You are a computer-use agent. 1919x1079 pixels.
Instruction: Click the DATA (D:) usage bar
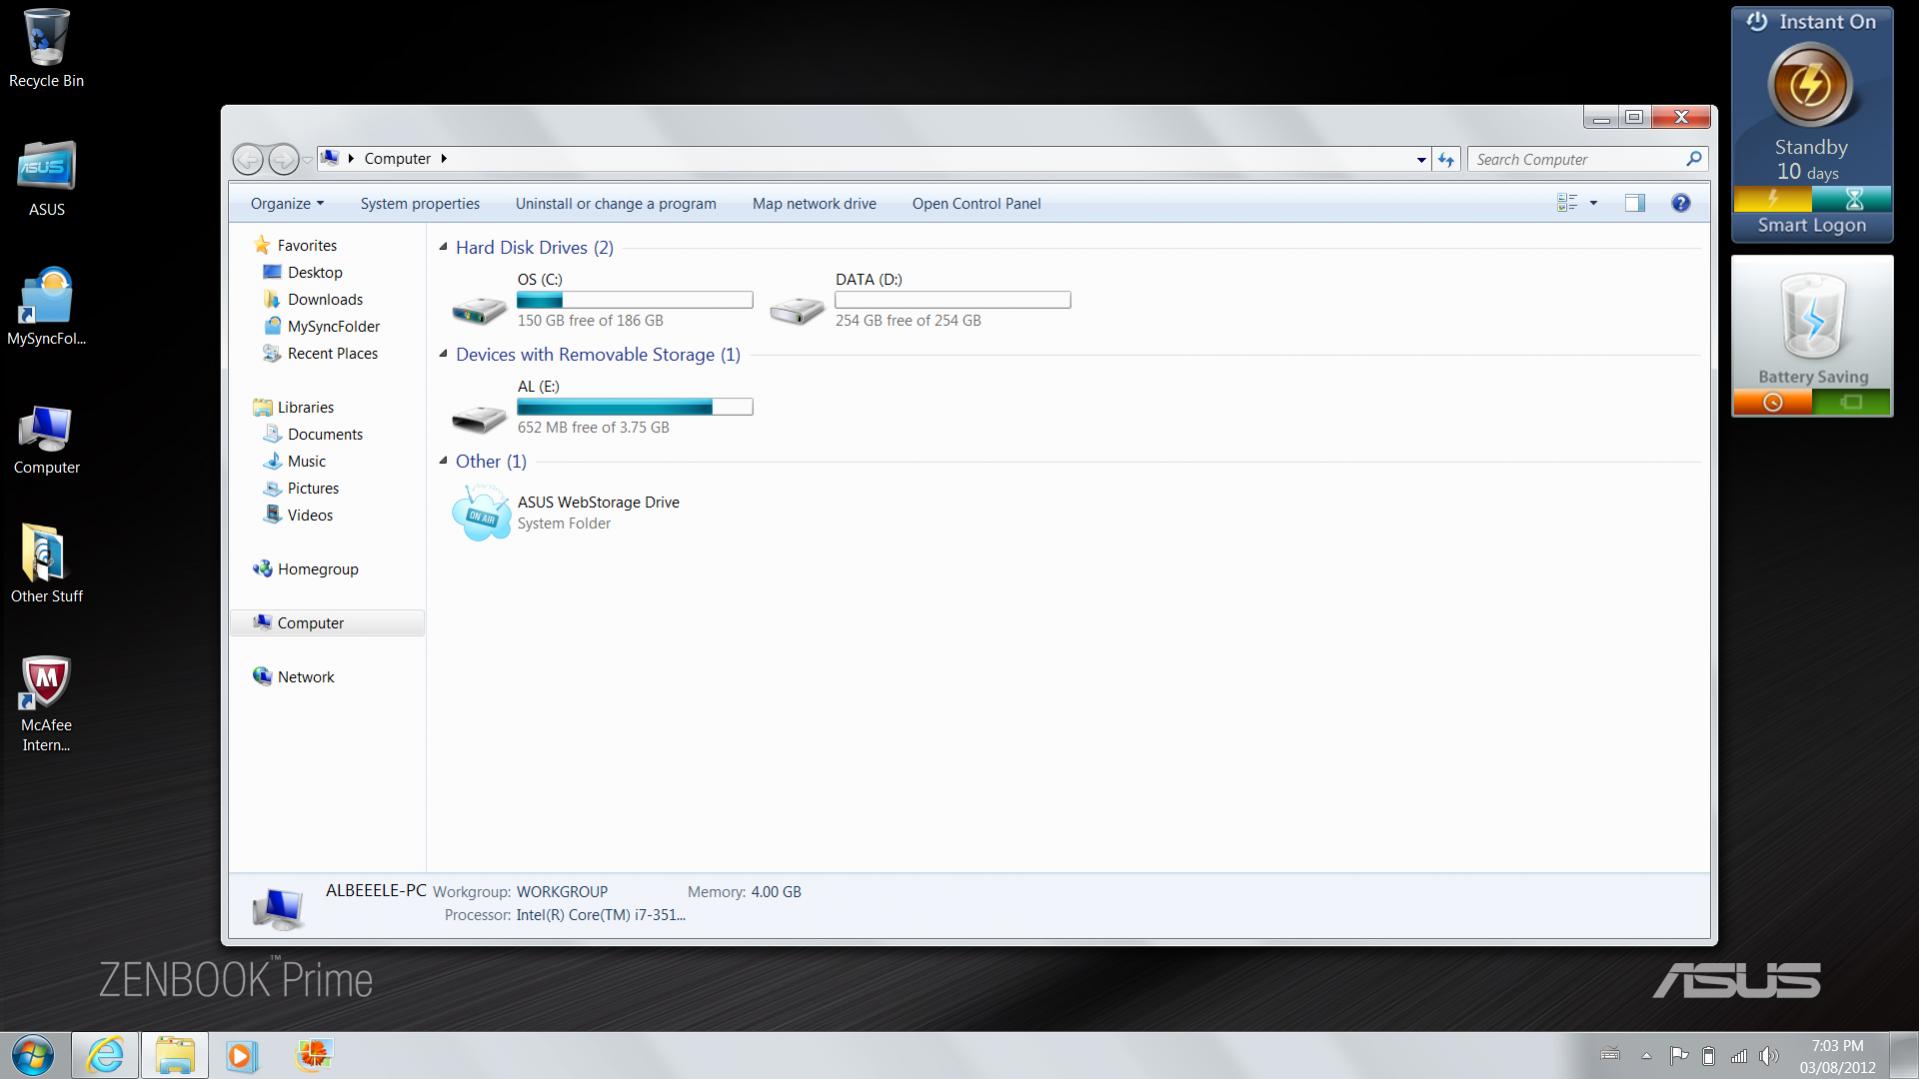[x=953, y=300]
